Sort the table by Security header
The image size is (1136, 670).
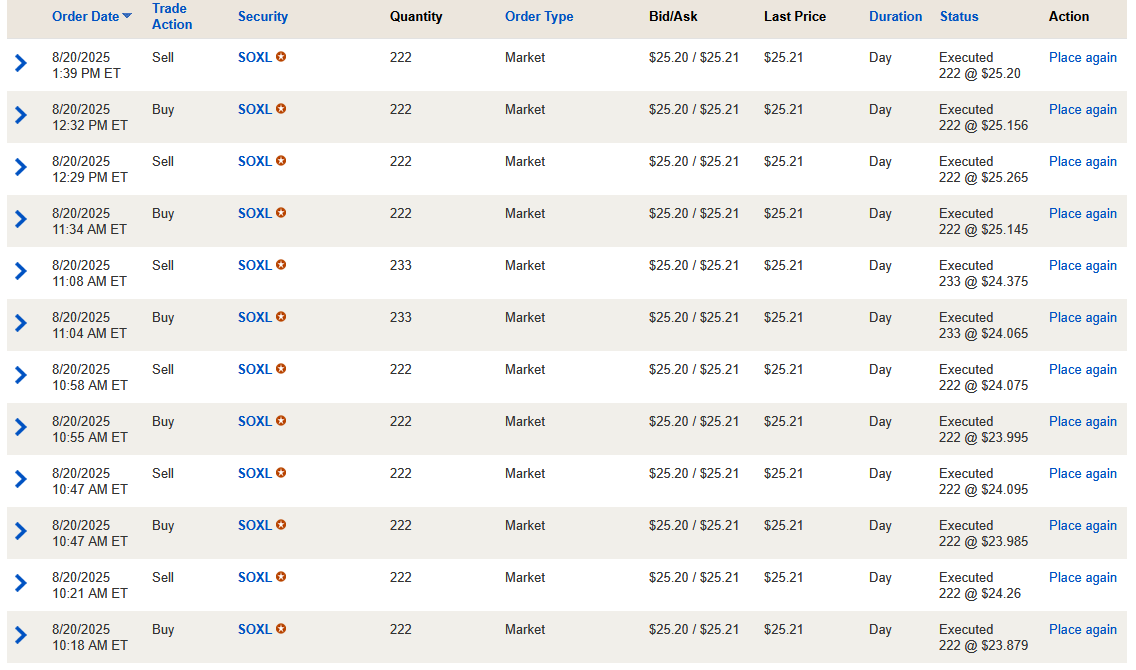tap(262, 16)
